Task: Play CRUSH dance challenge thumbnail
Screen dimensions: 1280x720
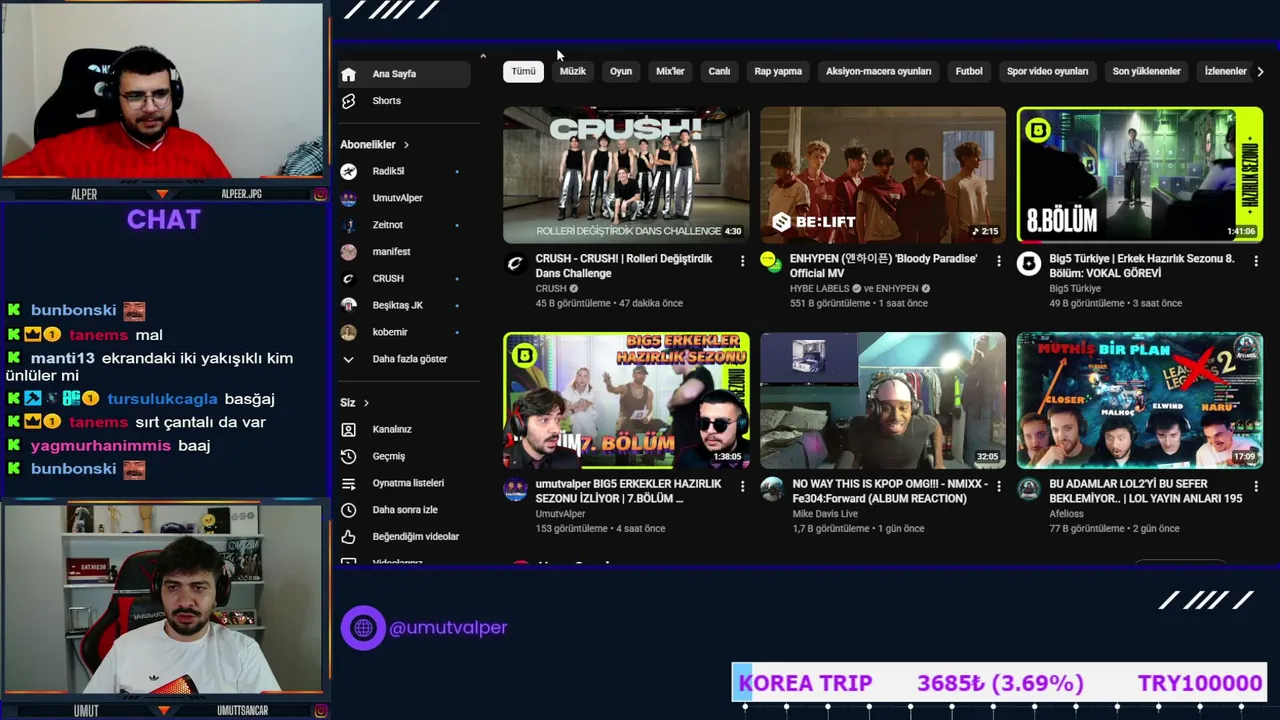Action: 626,175
